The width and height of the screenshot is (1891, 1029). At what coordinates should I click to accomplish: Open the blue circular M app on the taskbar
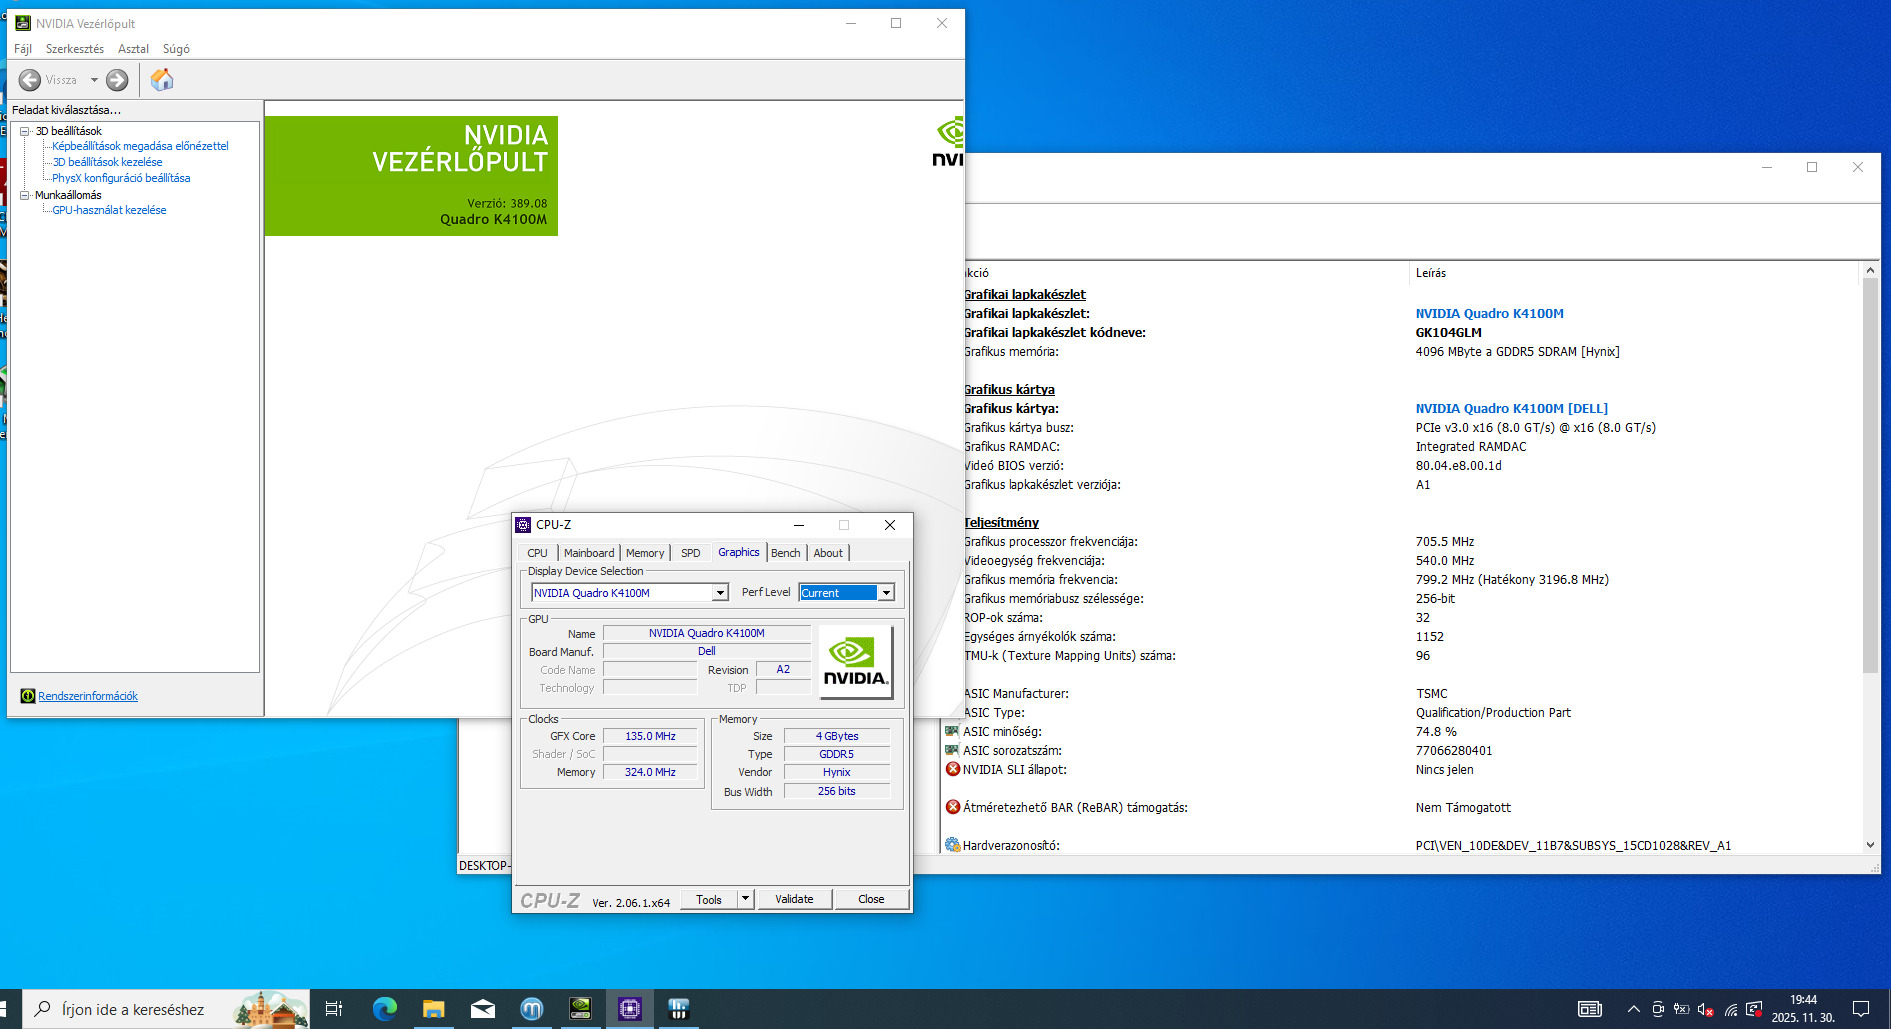[x=531, y=1009]
